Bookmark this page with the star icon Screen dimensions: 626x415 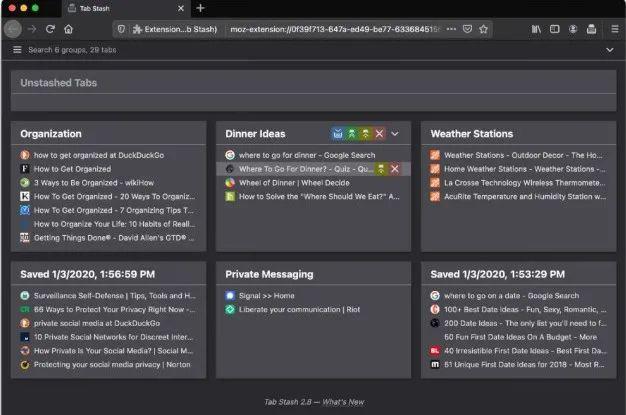coord(486,29)
